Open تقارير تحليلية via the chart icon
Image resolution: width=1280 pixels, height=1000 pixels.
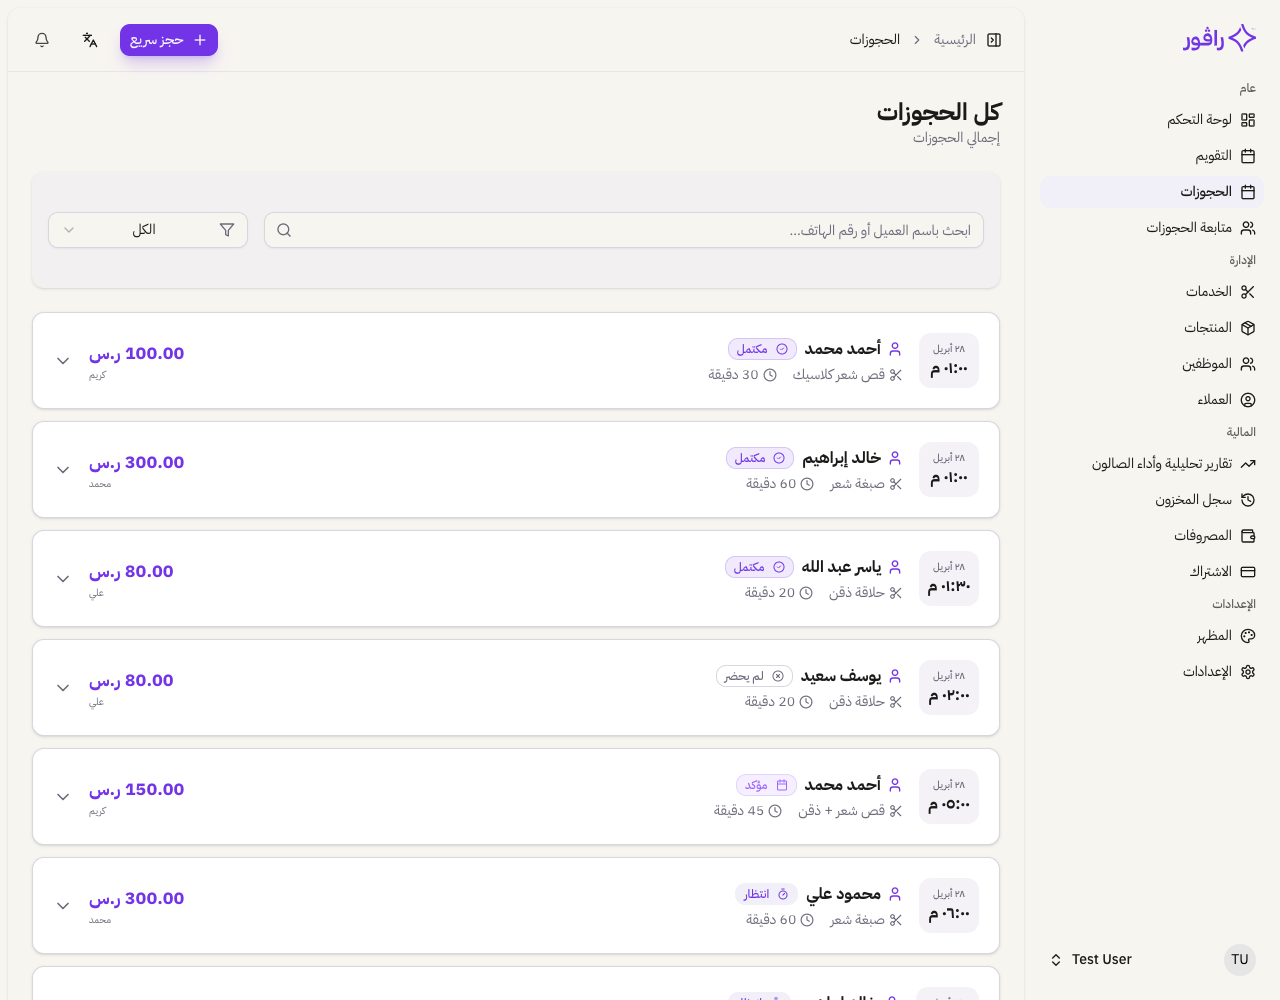coord(1248,463)
